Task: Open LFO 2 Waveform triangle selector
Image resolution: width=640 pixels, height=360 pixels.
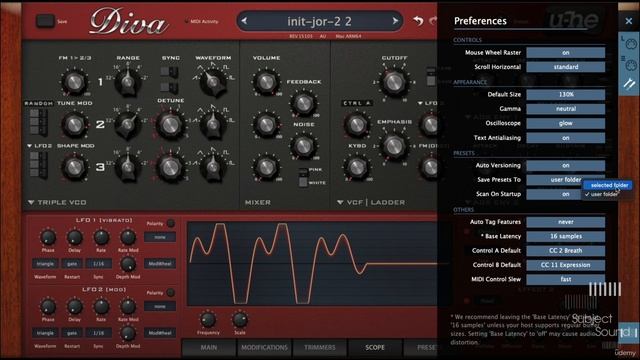Action: (x=45, y=333)
